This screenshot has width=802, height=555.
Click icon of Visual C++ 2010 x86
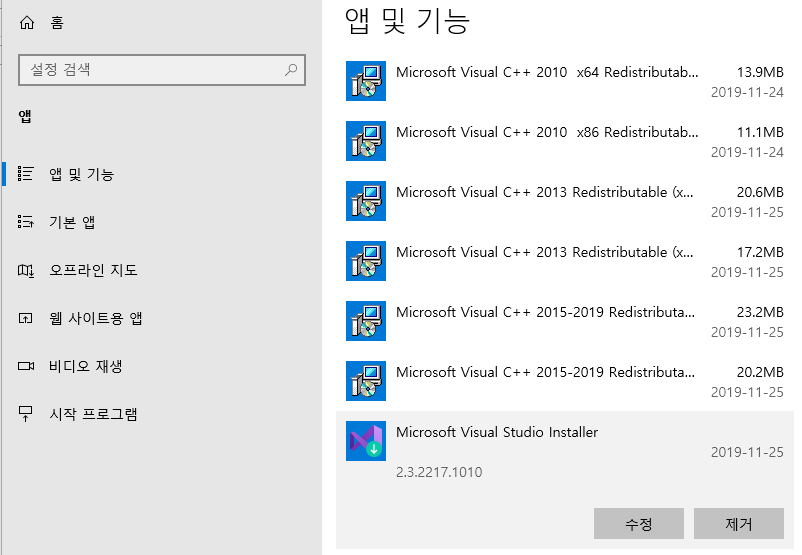(x=366, y=141)
